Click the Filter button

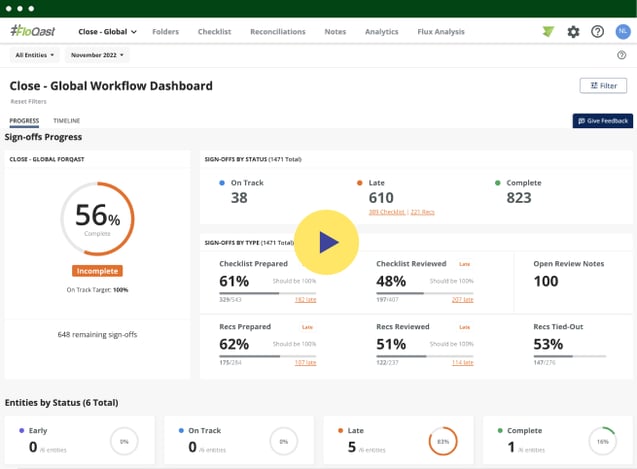(x=603, y=86)
